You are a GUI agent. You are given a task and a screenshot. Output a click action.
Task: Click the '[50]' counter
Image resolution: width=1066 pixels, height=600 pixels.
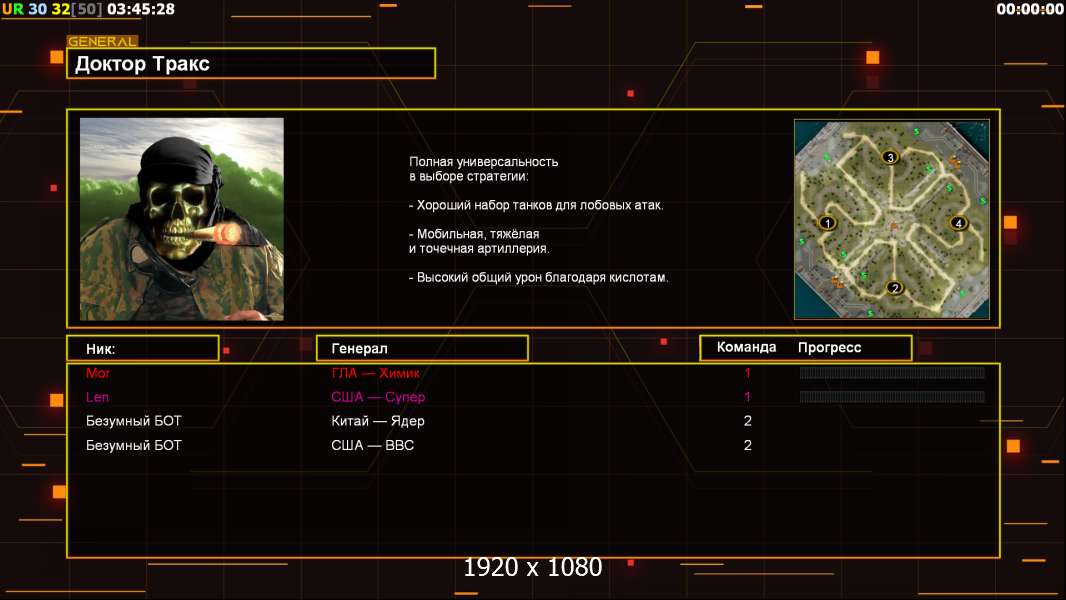[86, 9]
